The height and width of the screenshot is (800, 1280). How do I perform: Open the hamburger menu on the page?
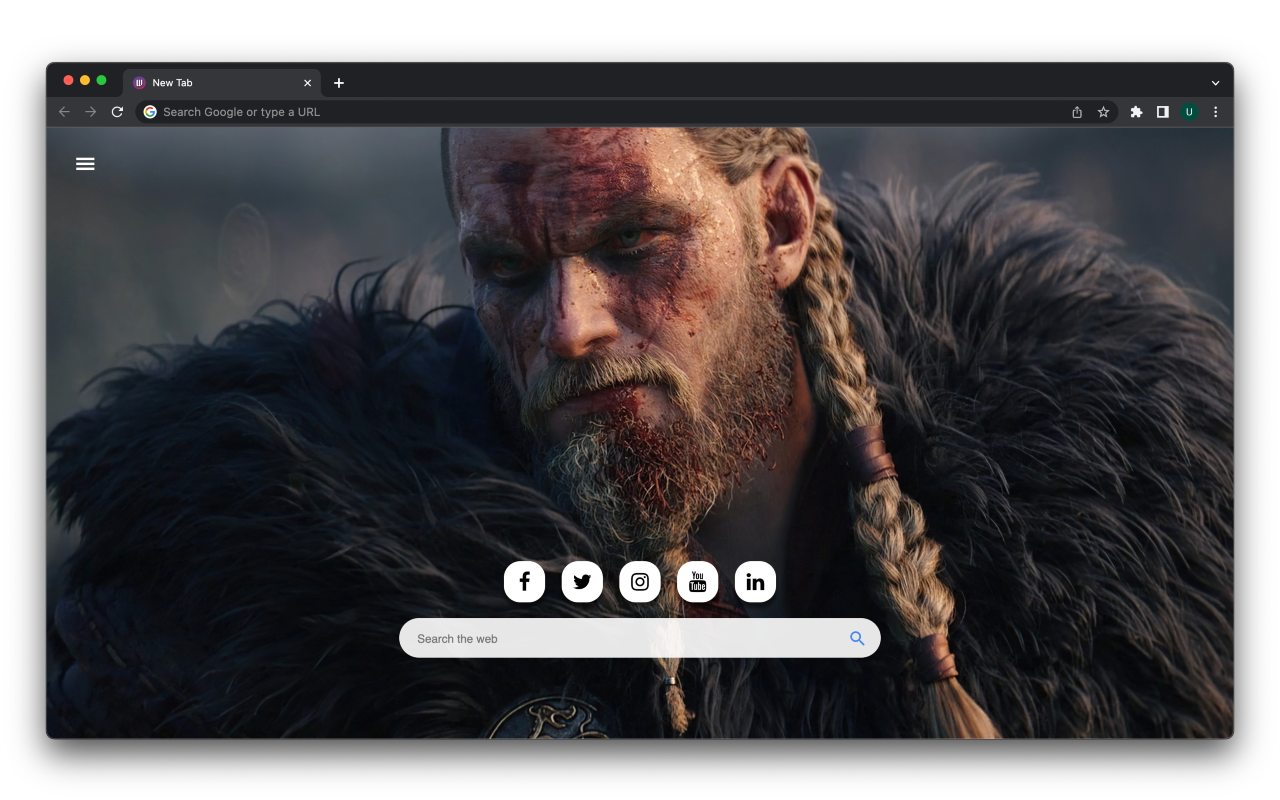click(x=85, y=164)
